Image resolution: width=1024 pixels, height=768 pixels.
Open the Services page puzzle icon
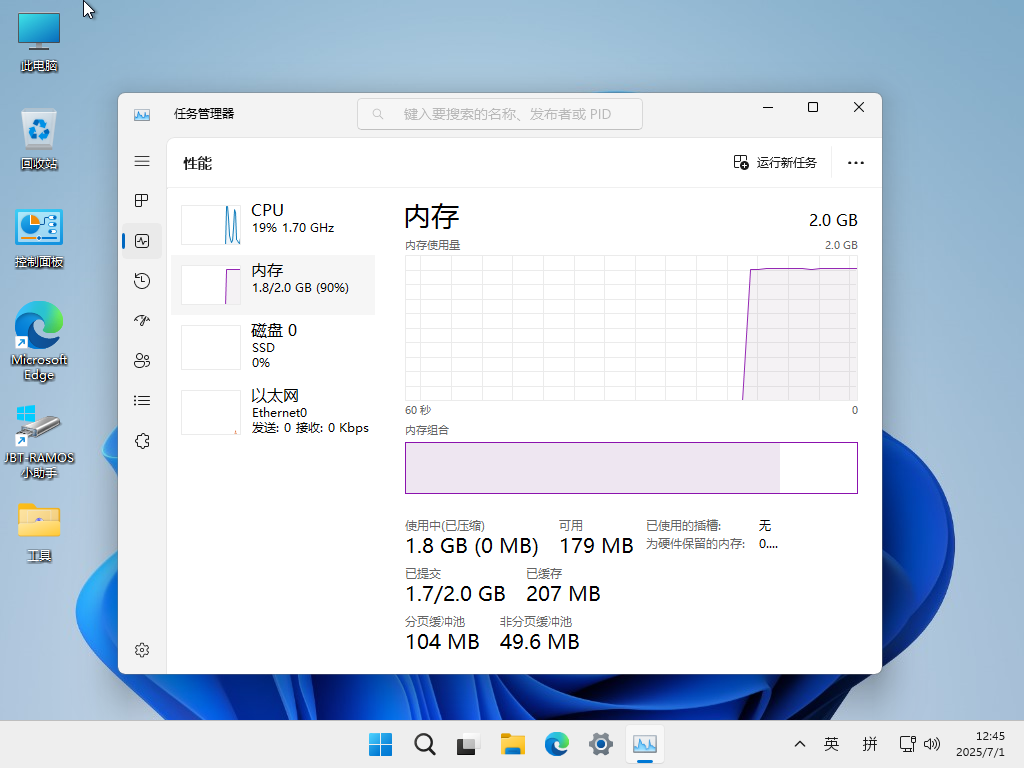tap(142, 441)
